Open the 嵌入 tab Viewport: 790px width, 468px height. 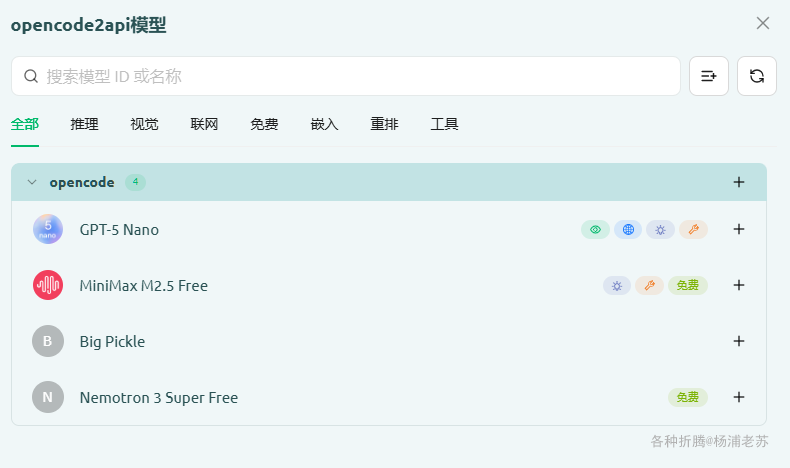[x=324, y=125]
